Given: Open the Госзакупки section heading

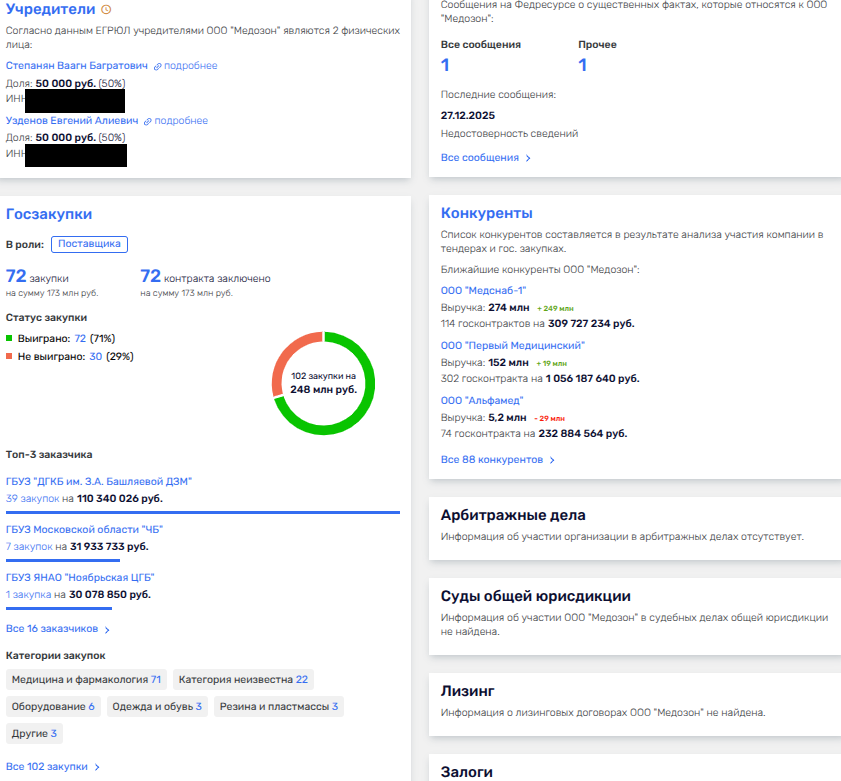Looking at the screenshot, I should (x=49, y=214).
